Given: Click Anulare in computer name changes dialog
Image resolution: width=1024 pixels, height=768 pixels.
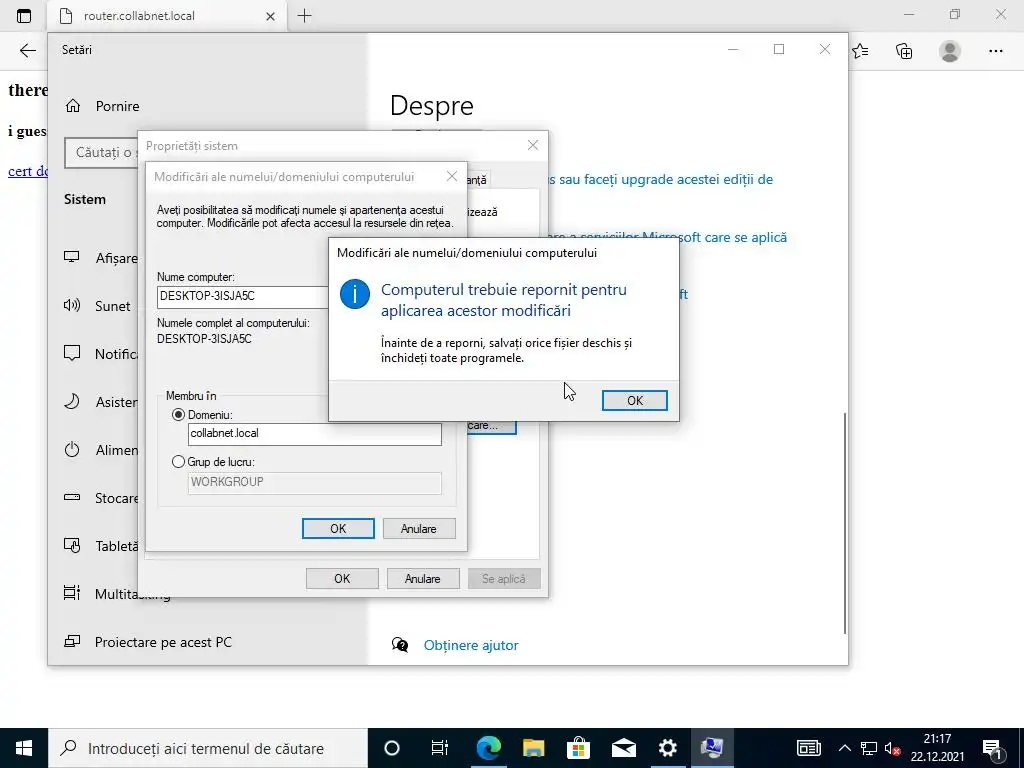Looking at the screenshot, I should [x=419, y=528].
